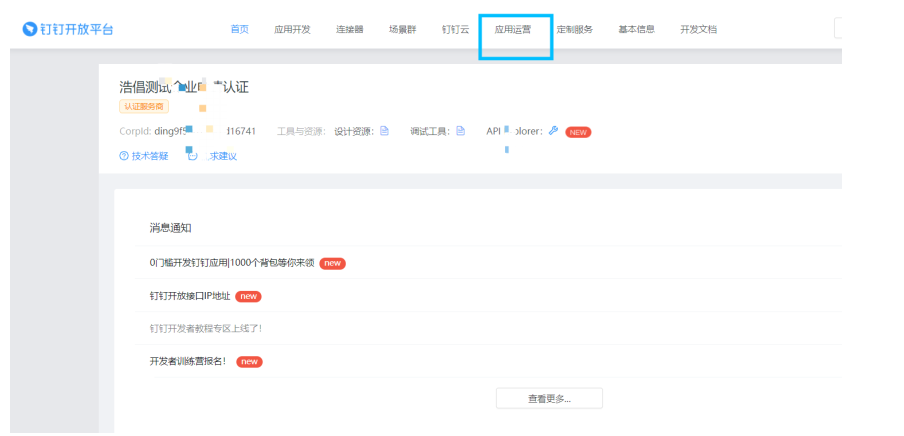Go to the 首页 tab
The width and height of the screenshot is (904, 436).
239,29
